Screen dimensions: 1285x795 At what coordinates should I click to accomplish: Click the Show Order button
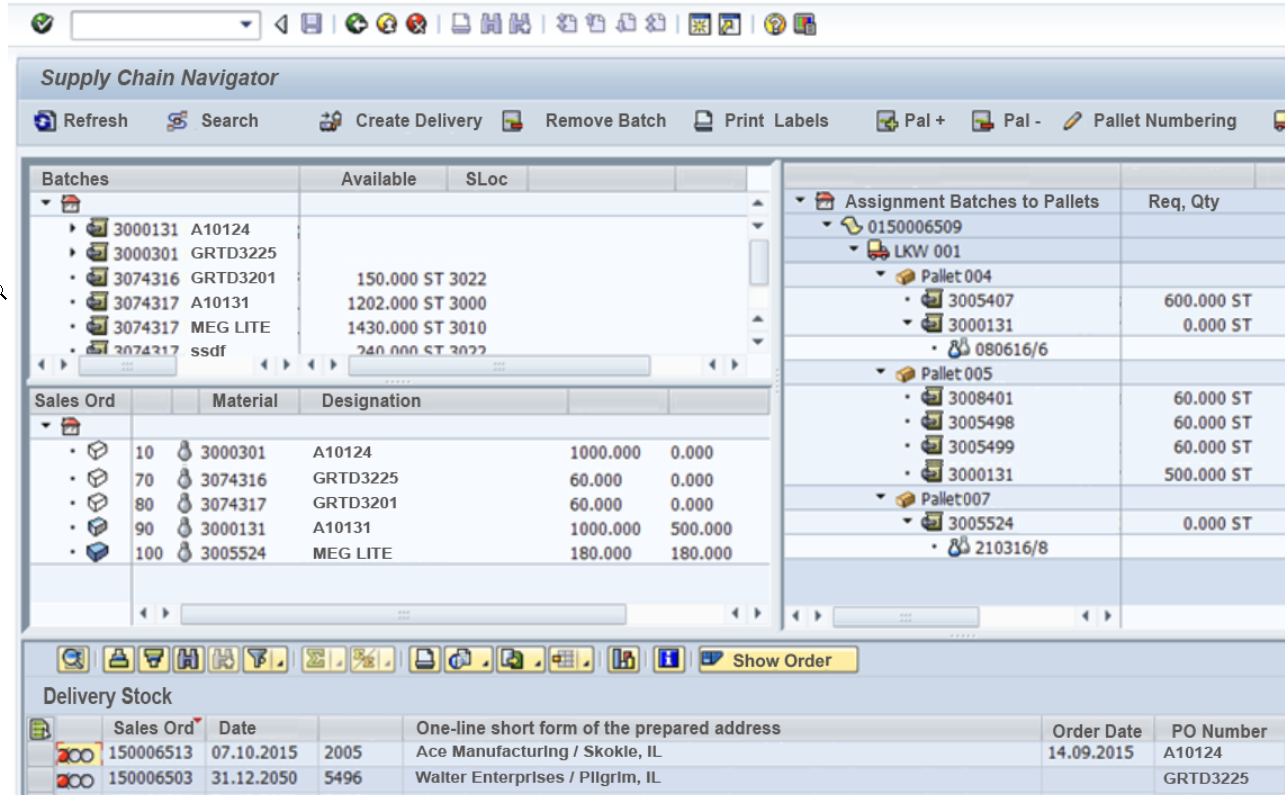coord(779,660)
